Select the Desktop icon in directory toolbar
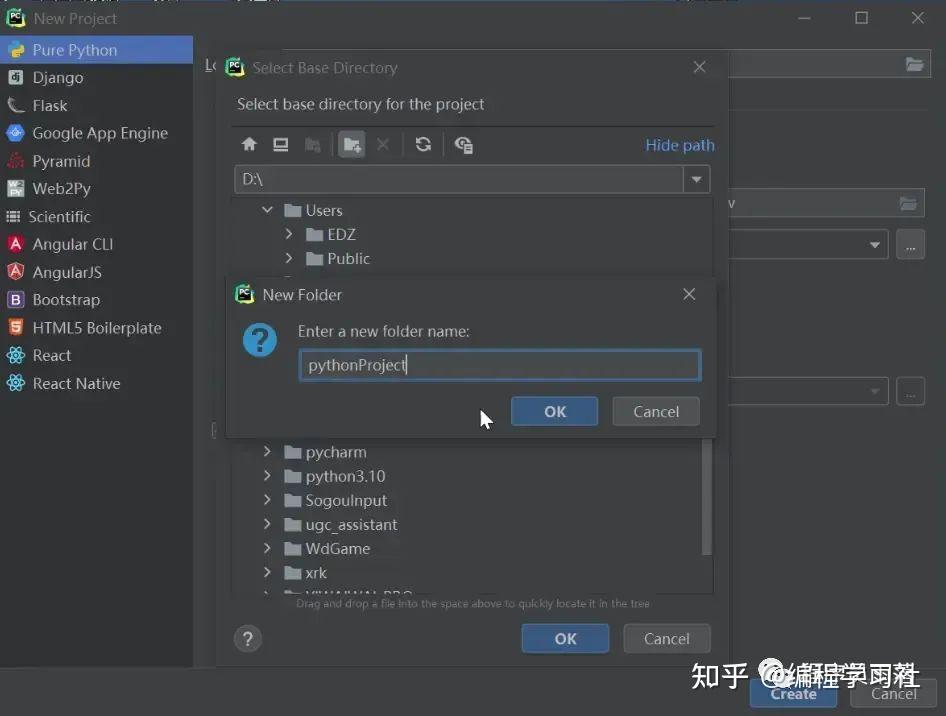Screen dimensions: 946x716 pyautogui.click(x=281, y=144)
